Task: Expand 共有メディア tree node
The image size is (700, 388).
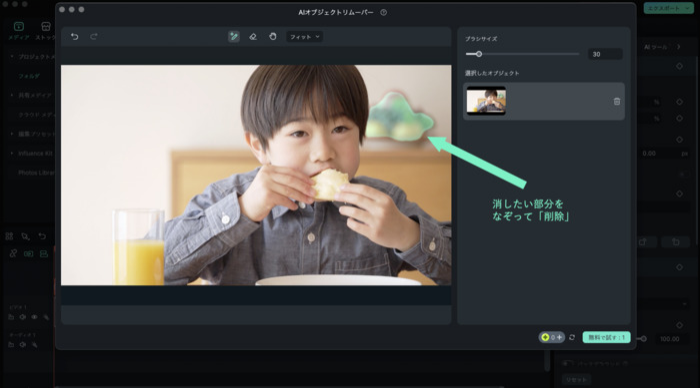Action: click(12, 95)
